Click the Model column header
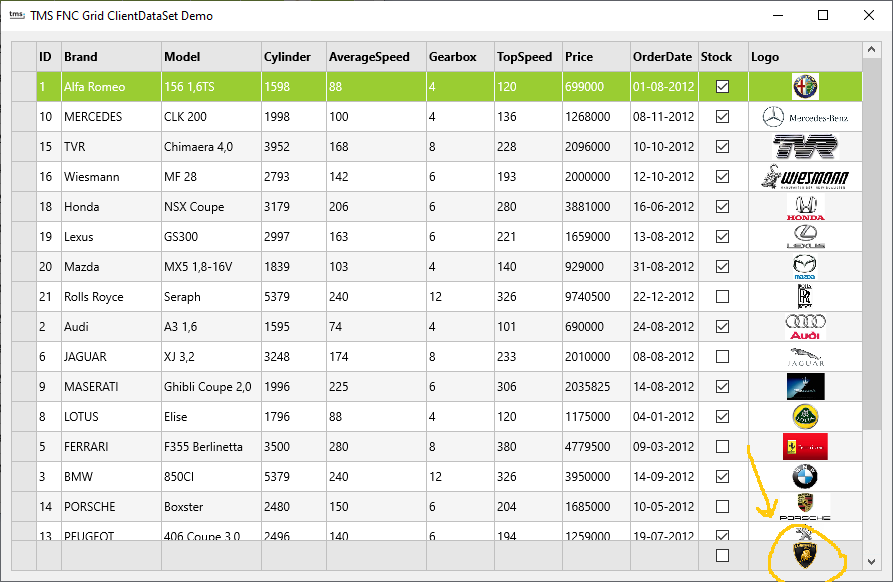 tap(211, 57)
